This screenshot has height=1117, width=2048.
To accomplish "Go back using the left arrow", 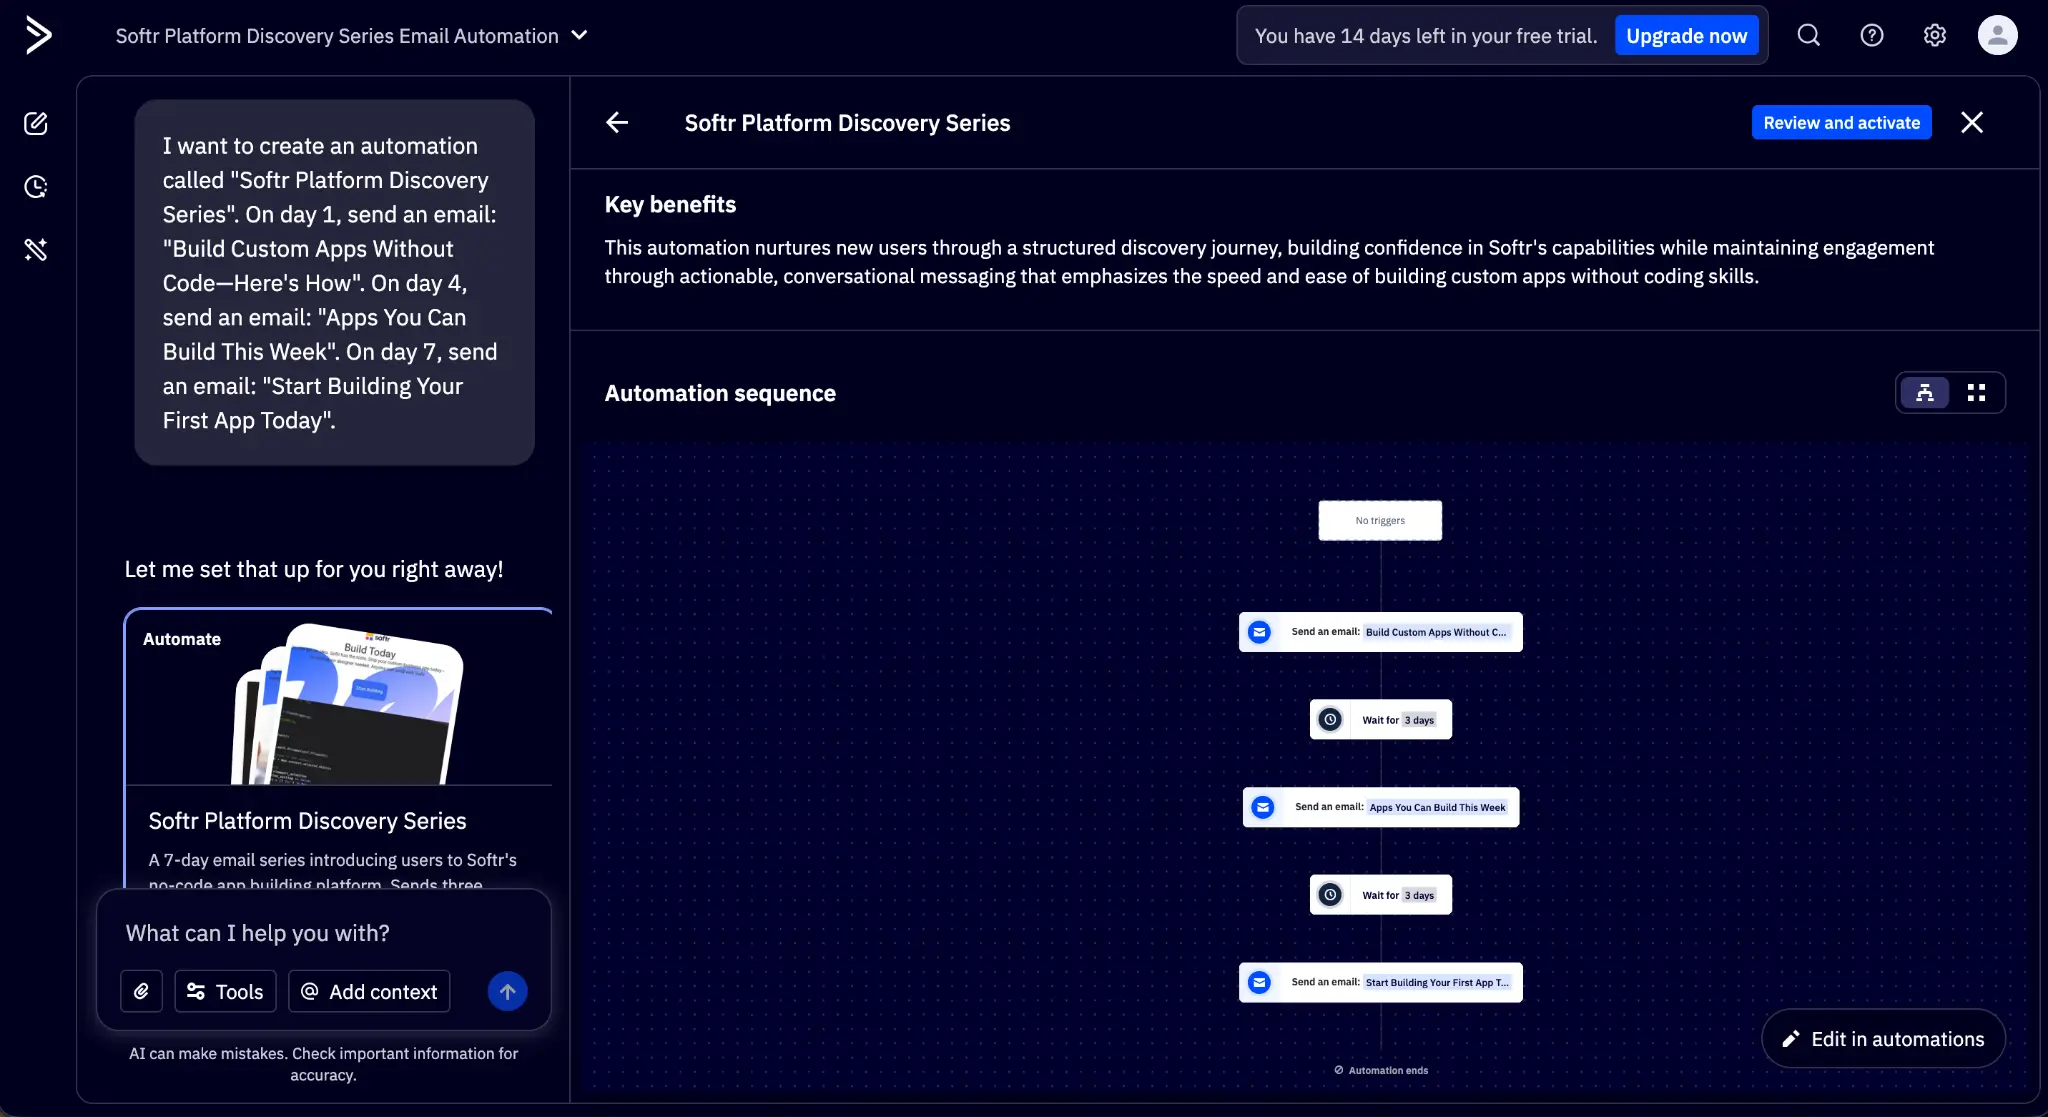I will tap(617, 123).
